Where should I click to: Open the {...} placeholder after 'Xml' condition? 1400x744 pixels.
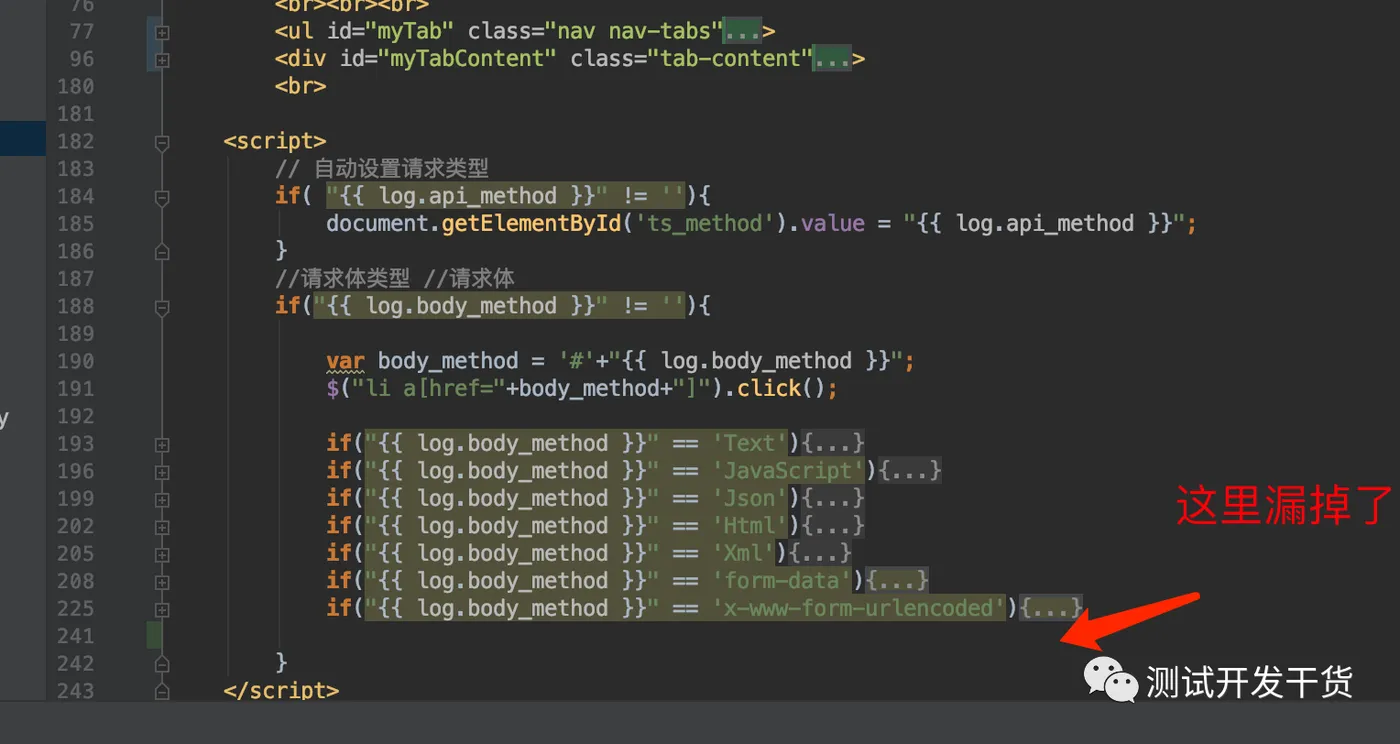click(x=821, y=553)
